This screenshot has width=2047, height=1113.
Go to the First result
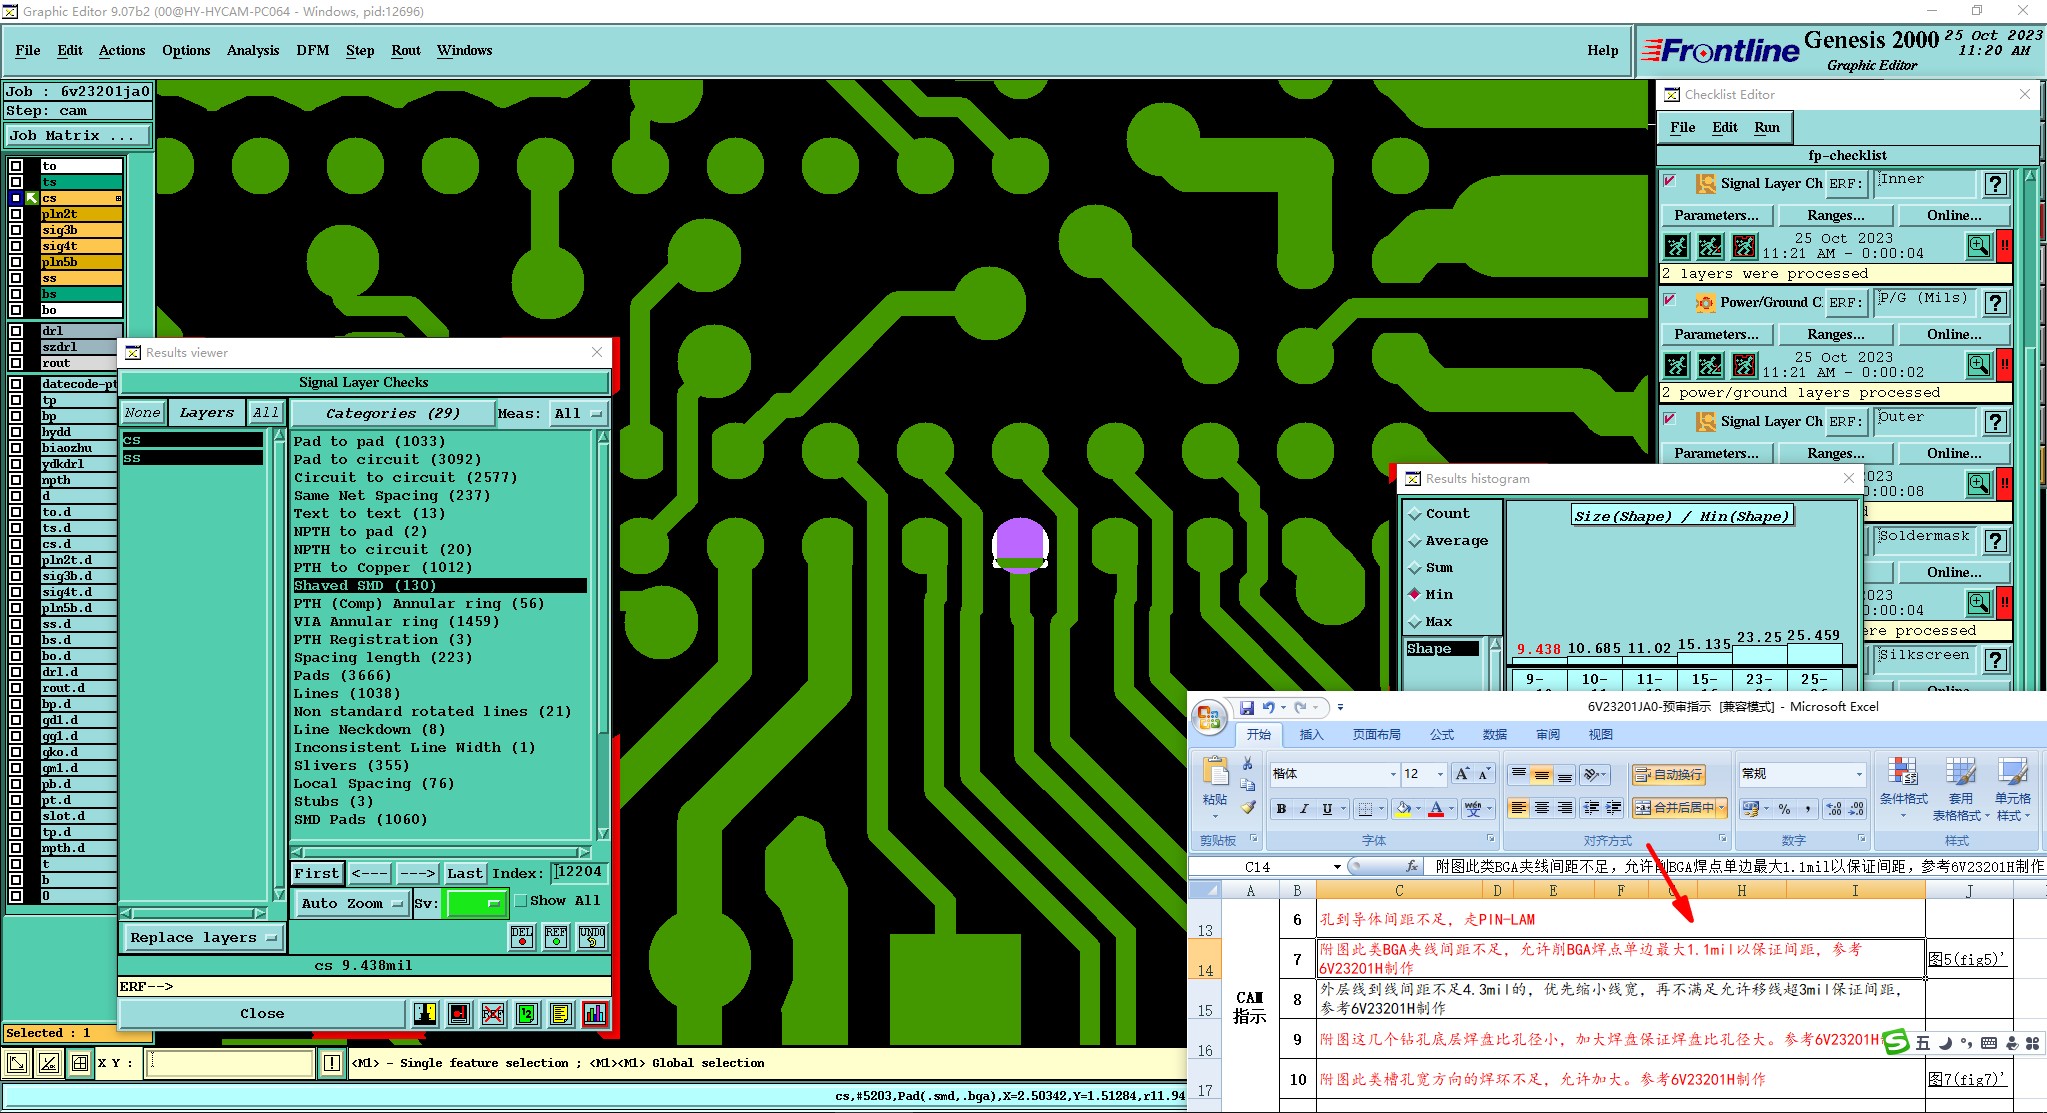pyautogui.click(x=317, y=874)
